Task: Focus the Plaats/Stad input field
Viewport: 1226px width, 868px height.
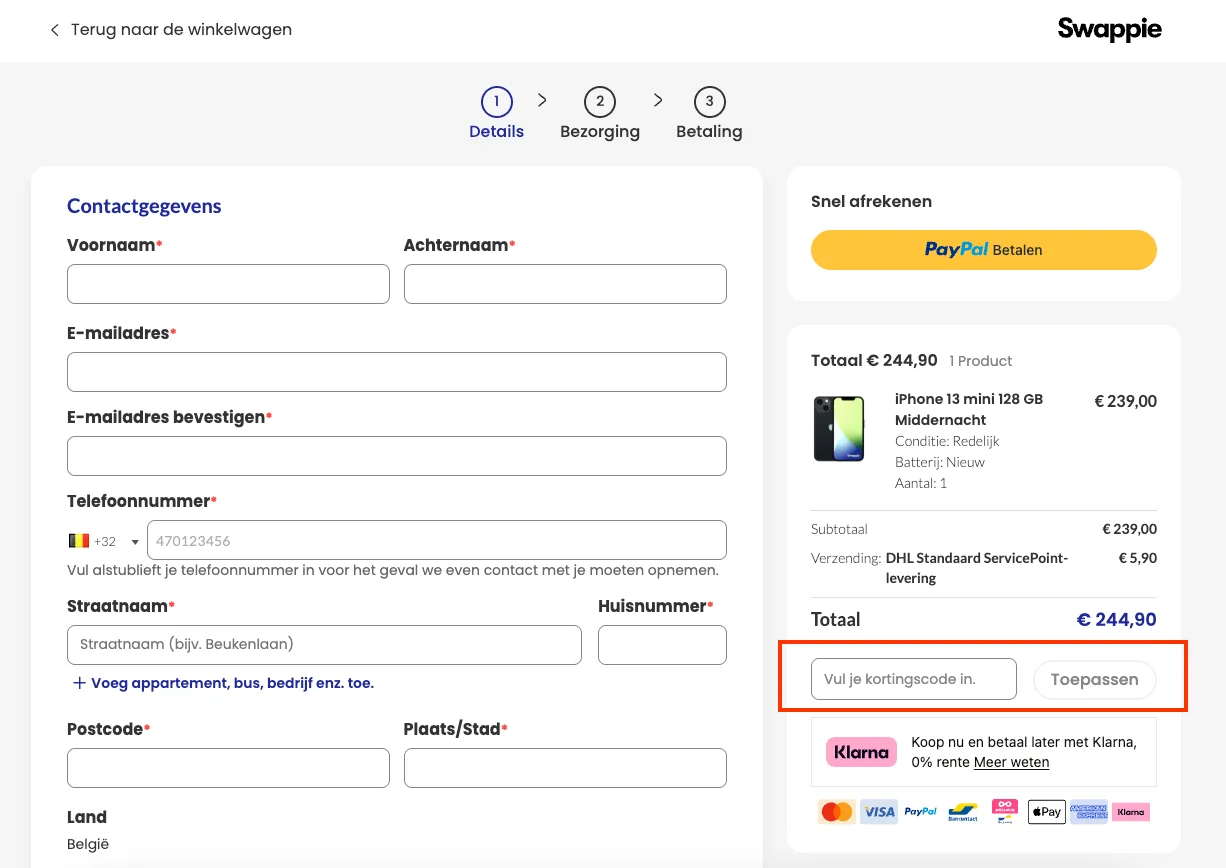Action: (565, 768)
